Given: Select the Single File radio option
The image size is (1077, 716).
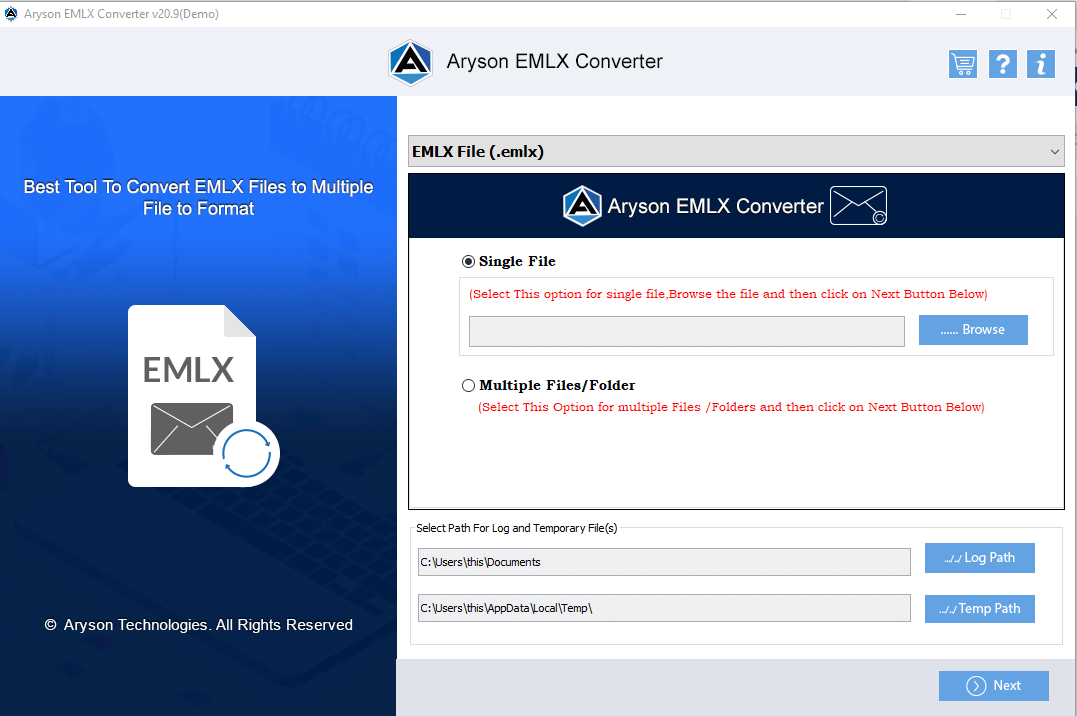Looking at the screenshot, I should tap(468, 262).
